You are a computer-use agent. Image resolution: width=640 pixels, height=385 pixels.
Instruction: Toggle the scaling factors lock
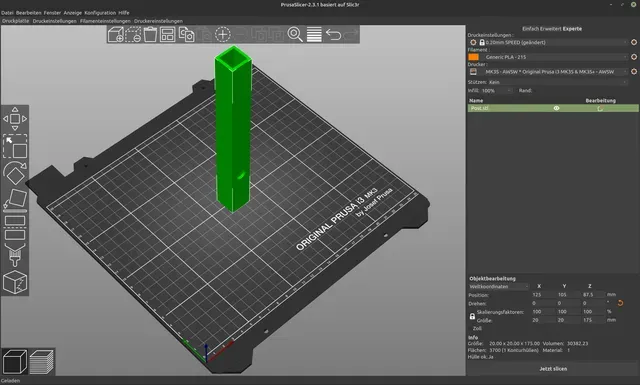tap(472, 316)
